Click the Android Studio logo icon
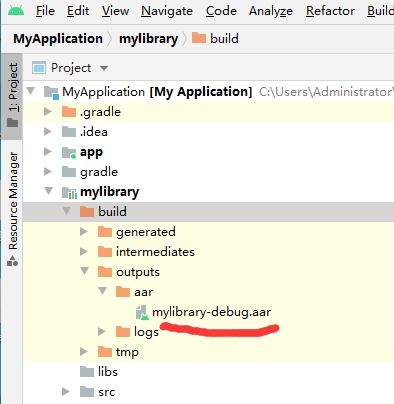Image resolution: width=394 pixels, height=404 pixels. click(x=16, y=11)
